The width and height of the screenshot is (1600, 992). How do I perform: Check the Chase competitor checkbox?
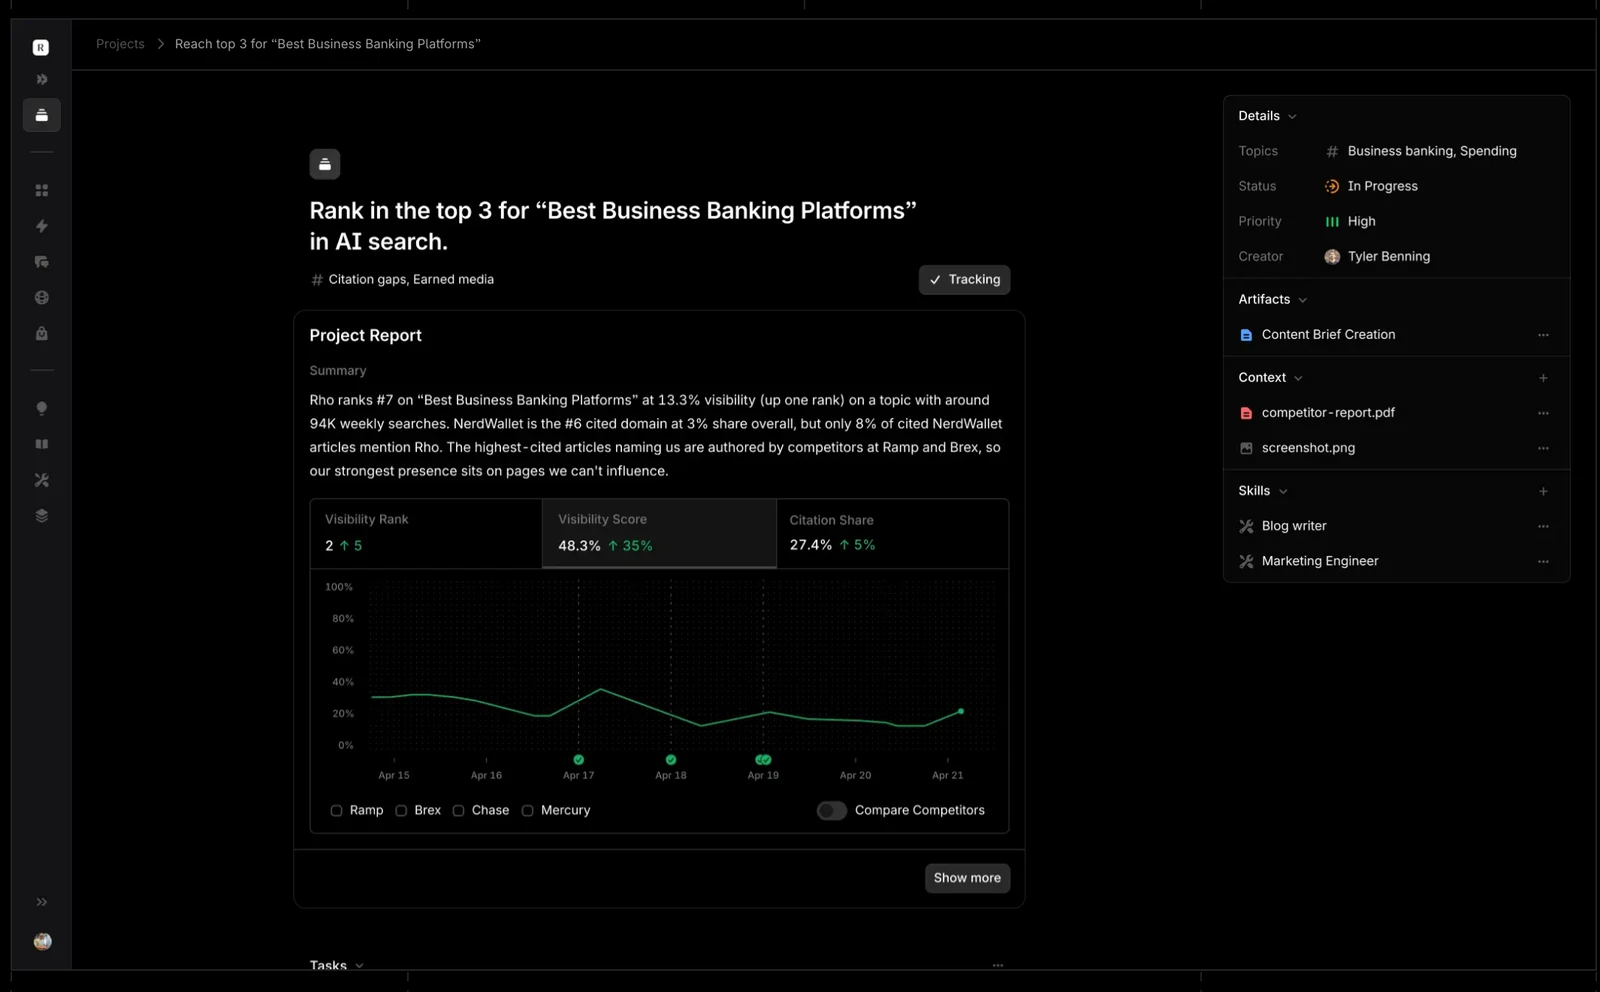point(458,811)
